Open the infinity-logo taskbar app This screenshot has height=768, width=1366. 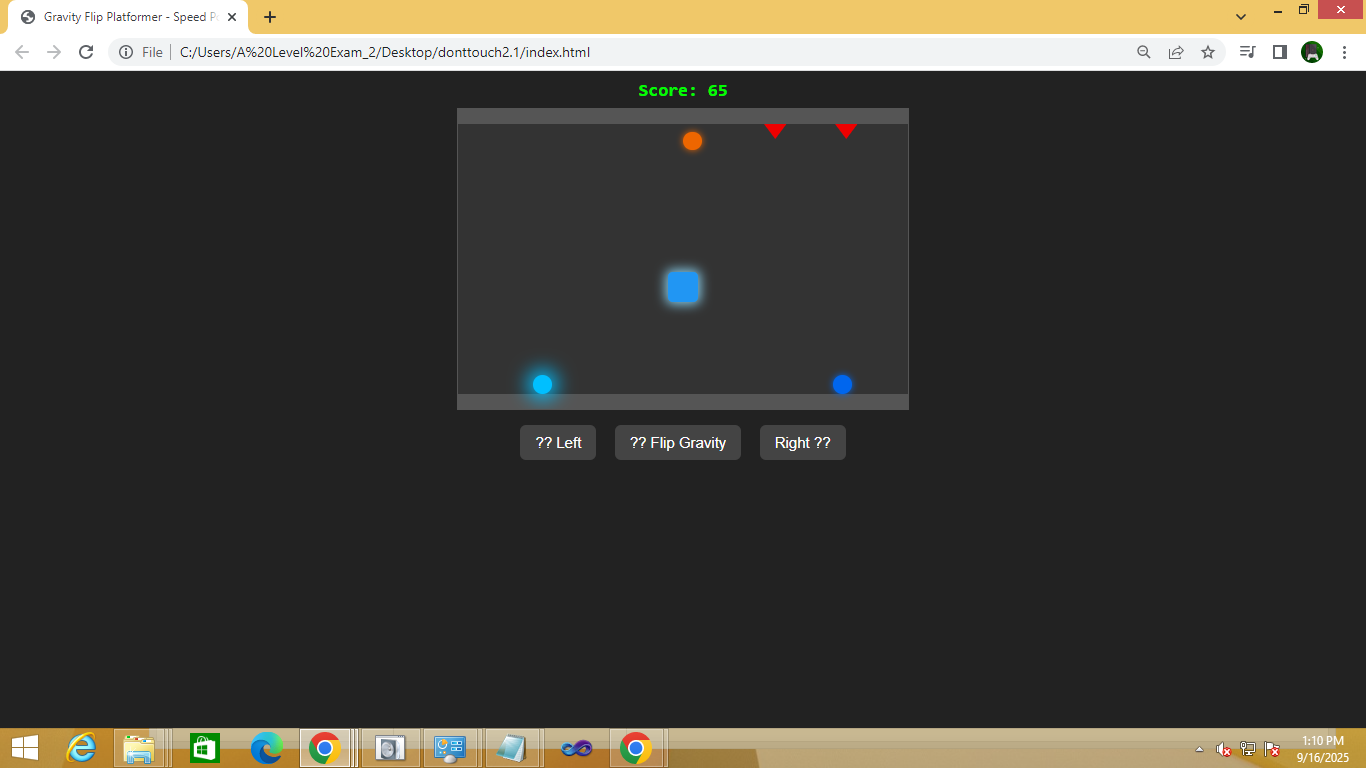click(x=577, y=747)
